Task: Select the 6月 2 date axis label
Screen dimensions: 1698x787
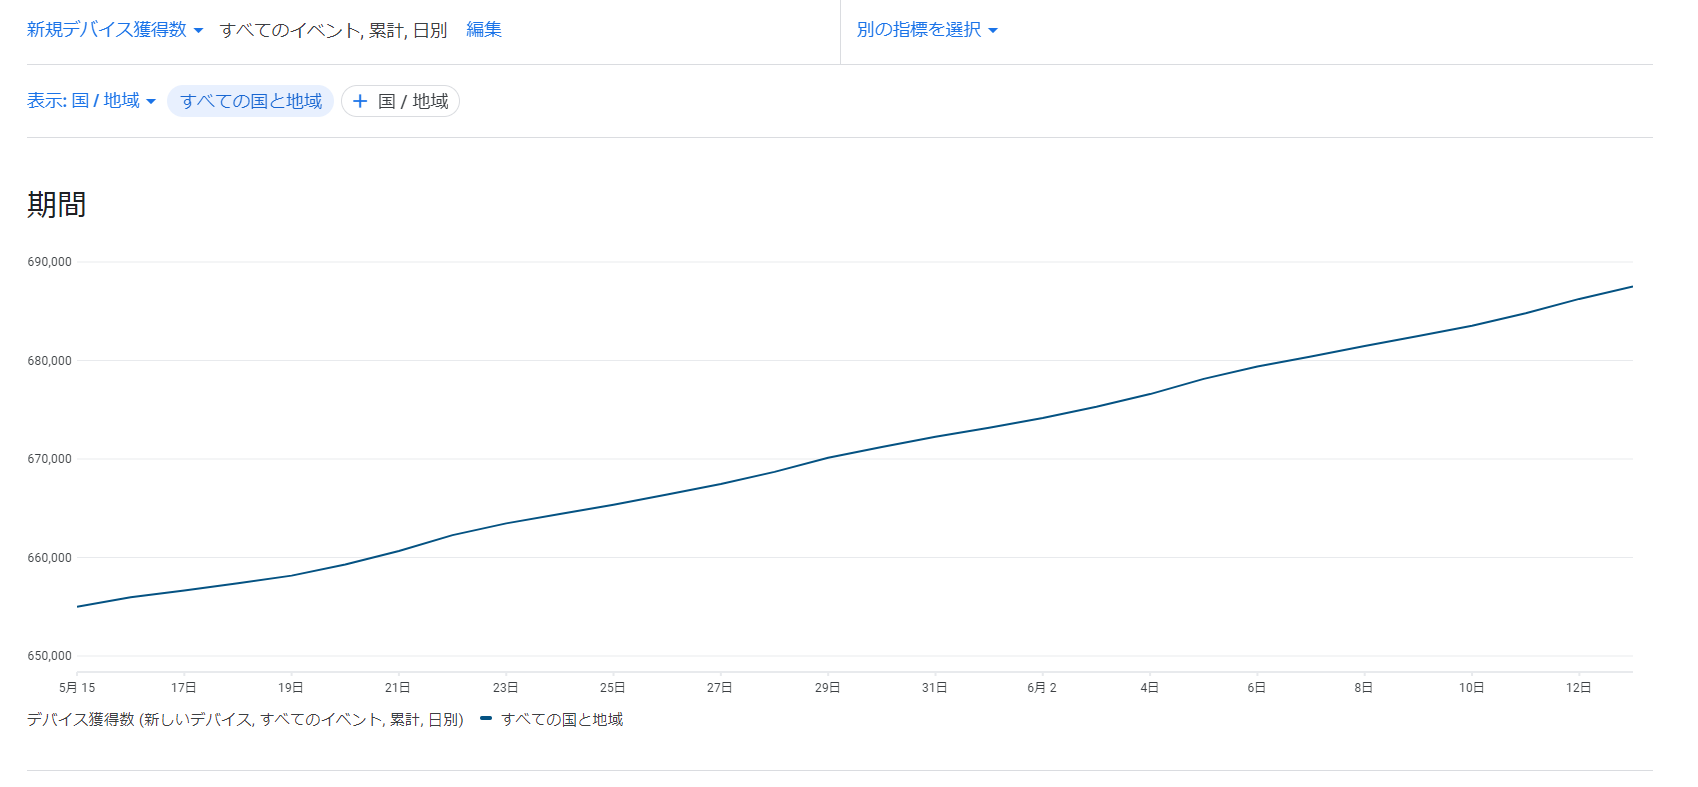Action: click(1041, 687)
